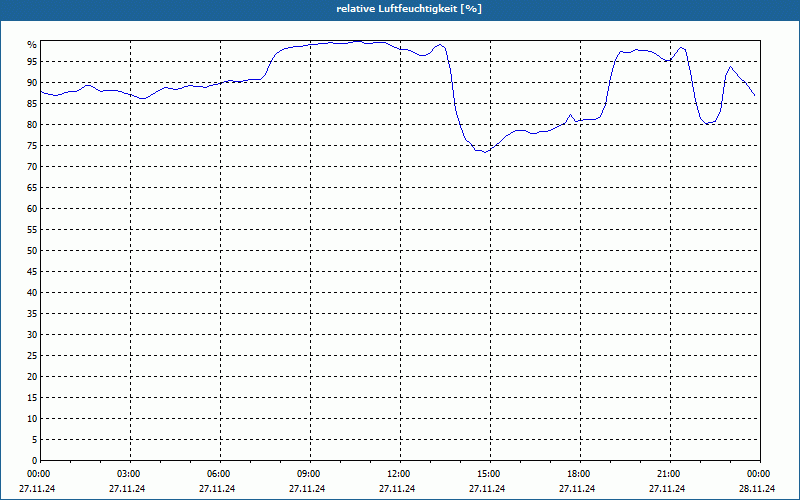Viewport: 800px width, 500px height.
Task: Click the 00:00 time label above 27.11.24
Action: pyautogui.click(x=38, y=474)
